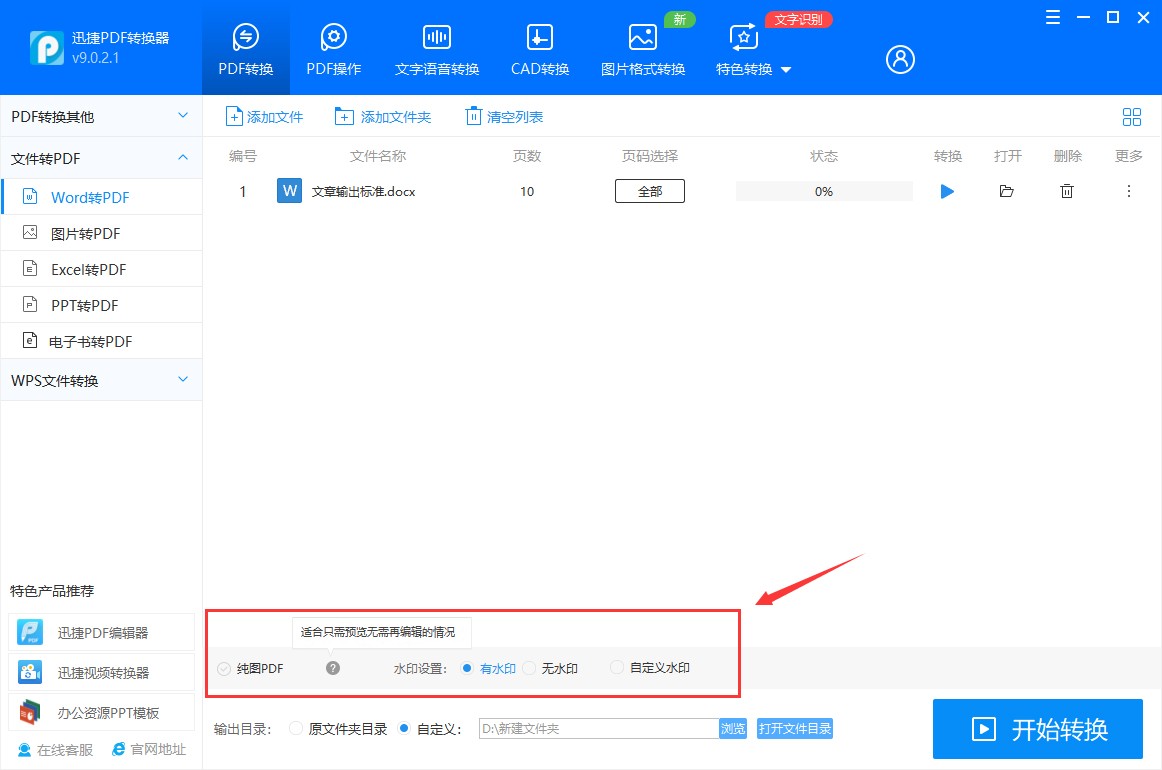This screenshot has height=770, width=1162.
Task: Select 电子书转PDF in the sidebar
Action: [x=101, y=341]
